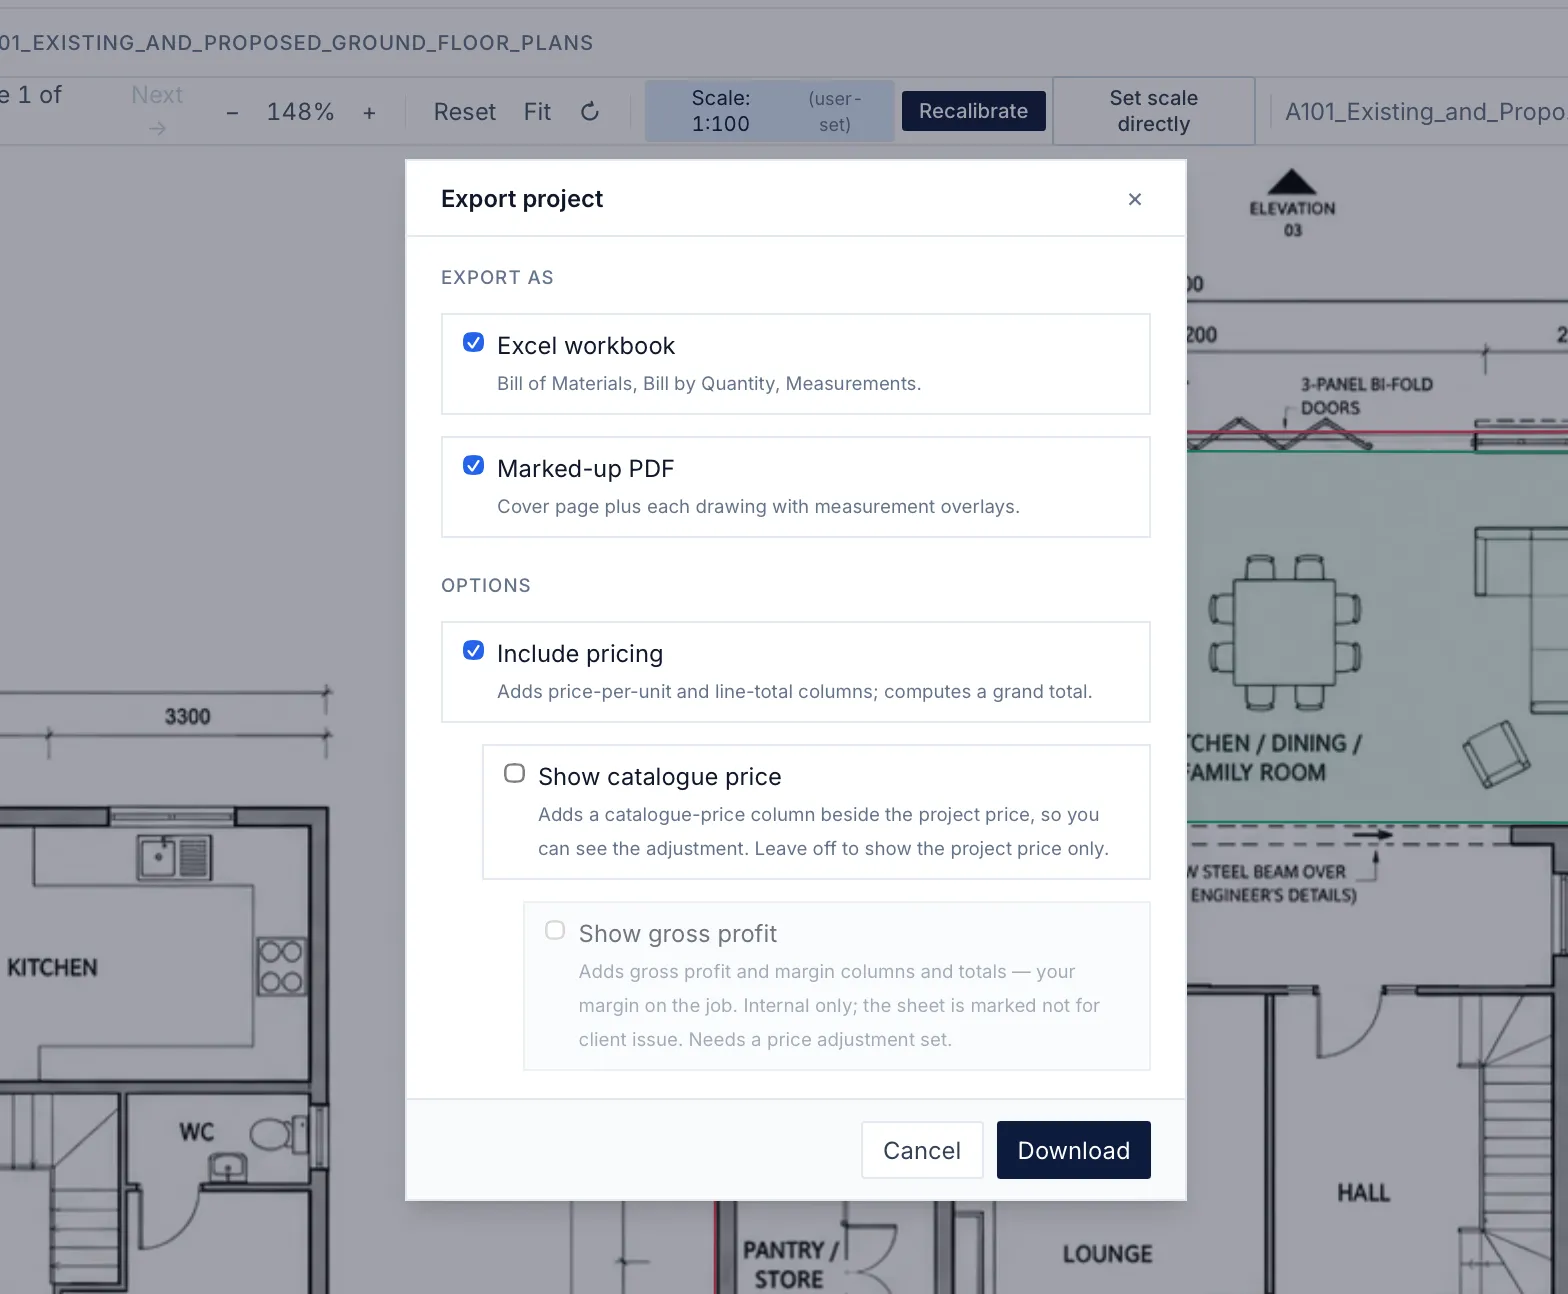Click the zoom in plus icon
Image resolution: width=1568 pixels, height=1294 pixels.
click(369, 113)
